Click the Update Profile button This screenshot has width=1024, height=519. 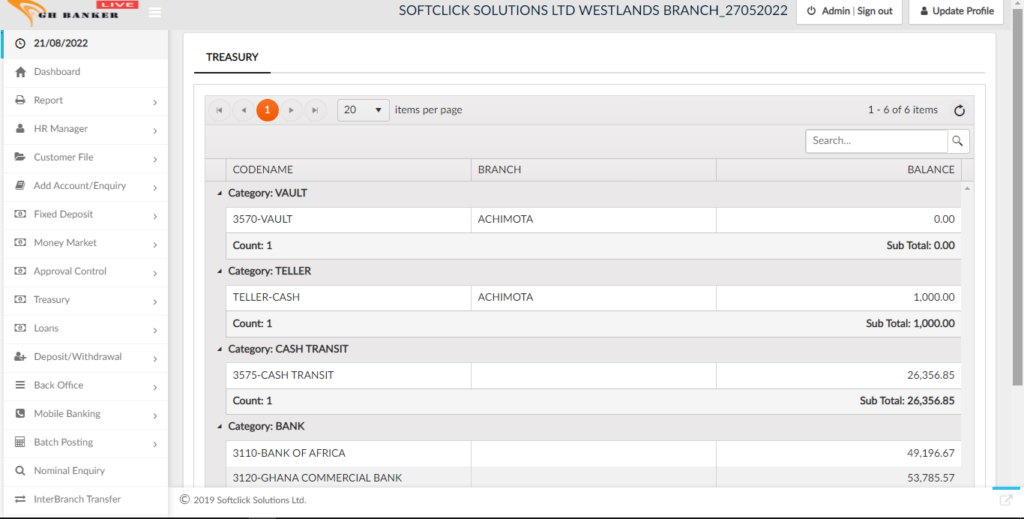pyautogui.click(x=955, y=12)
